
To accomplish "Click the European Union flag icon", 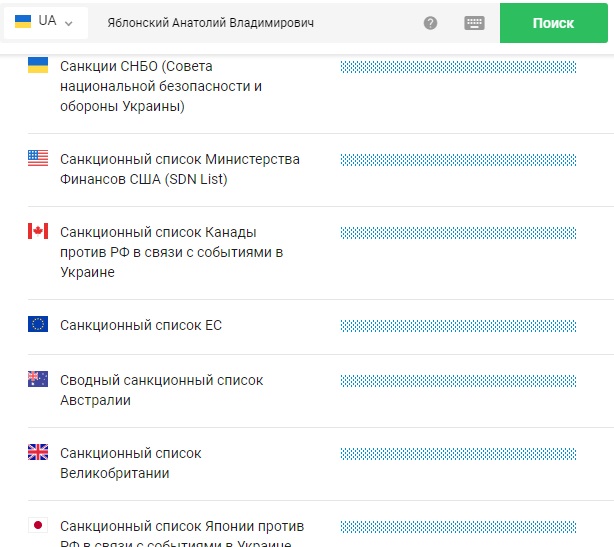I will [x=38, y=324].
